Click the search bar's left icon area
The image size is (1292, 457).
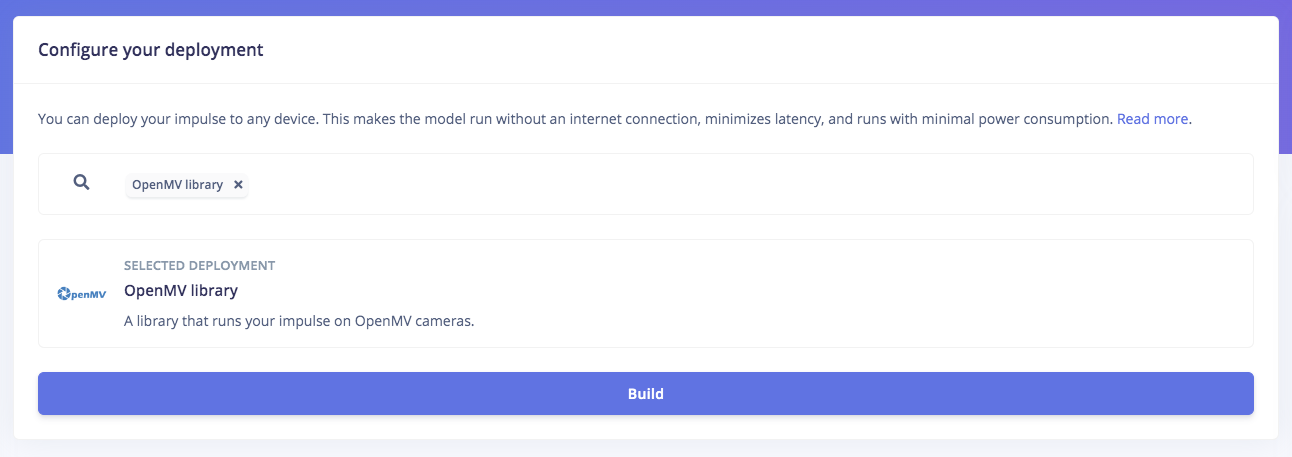[82, 184]
